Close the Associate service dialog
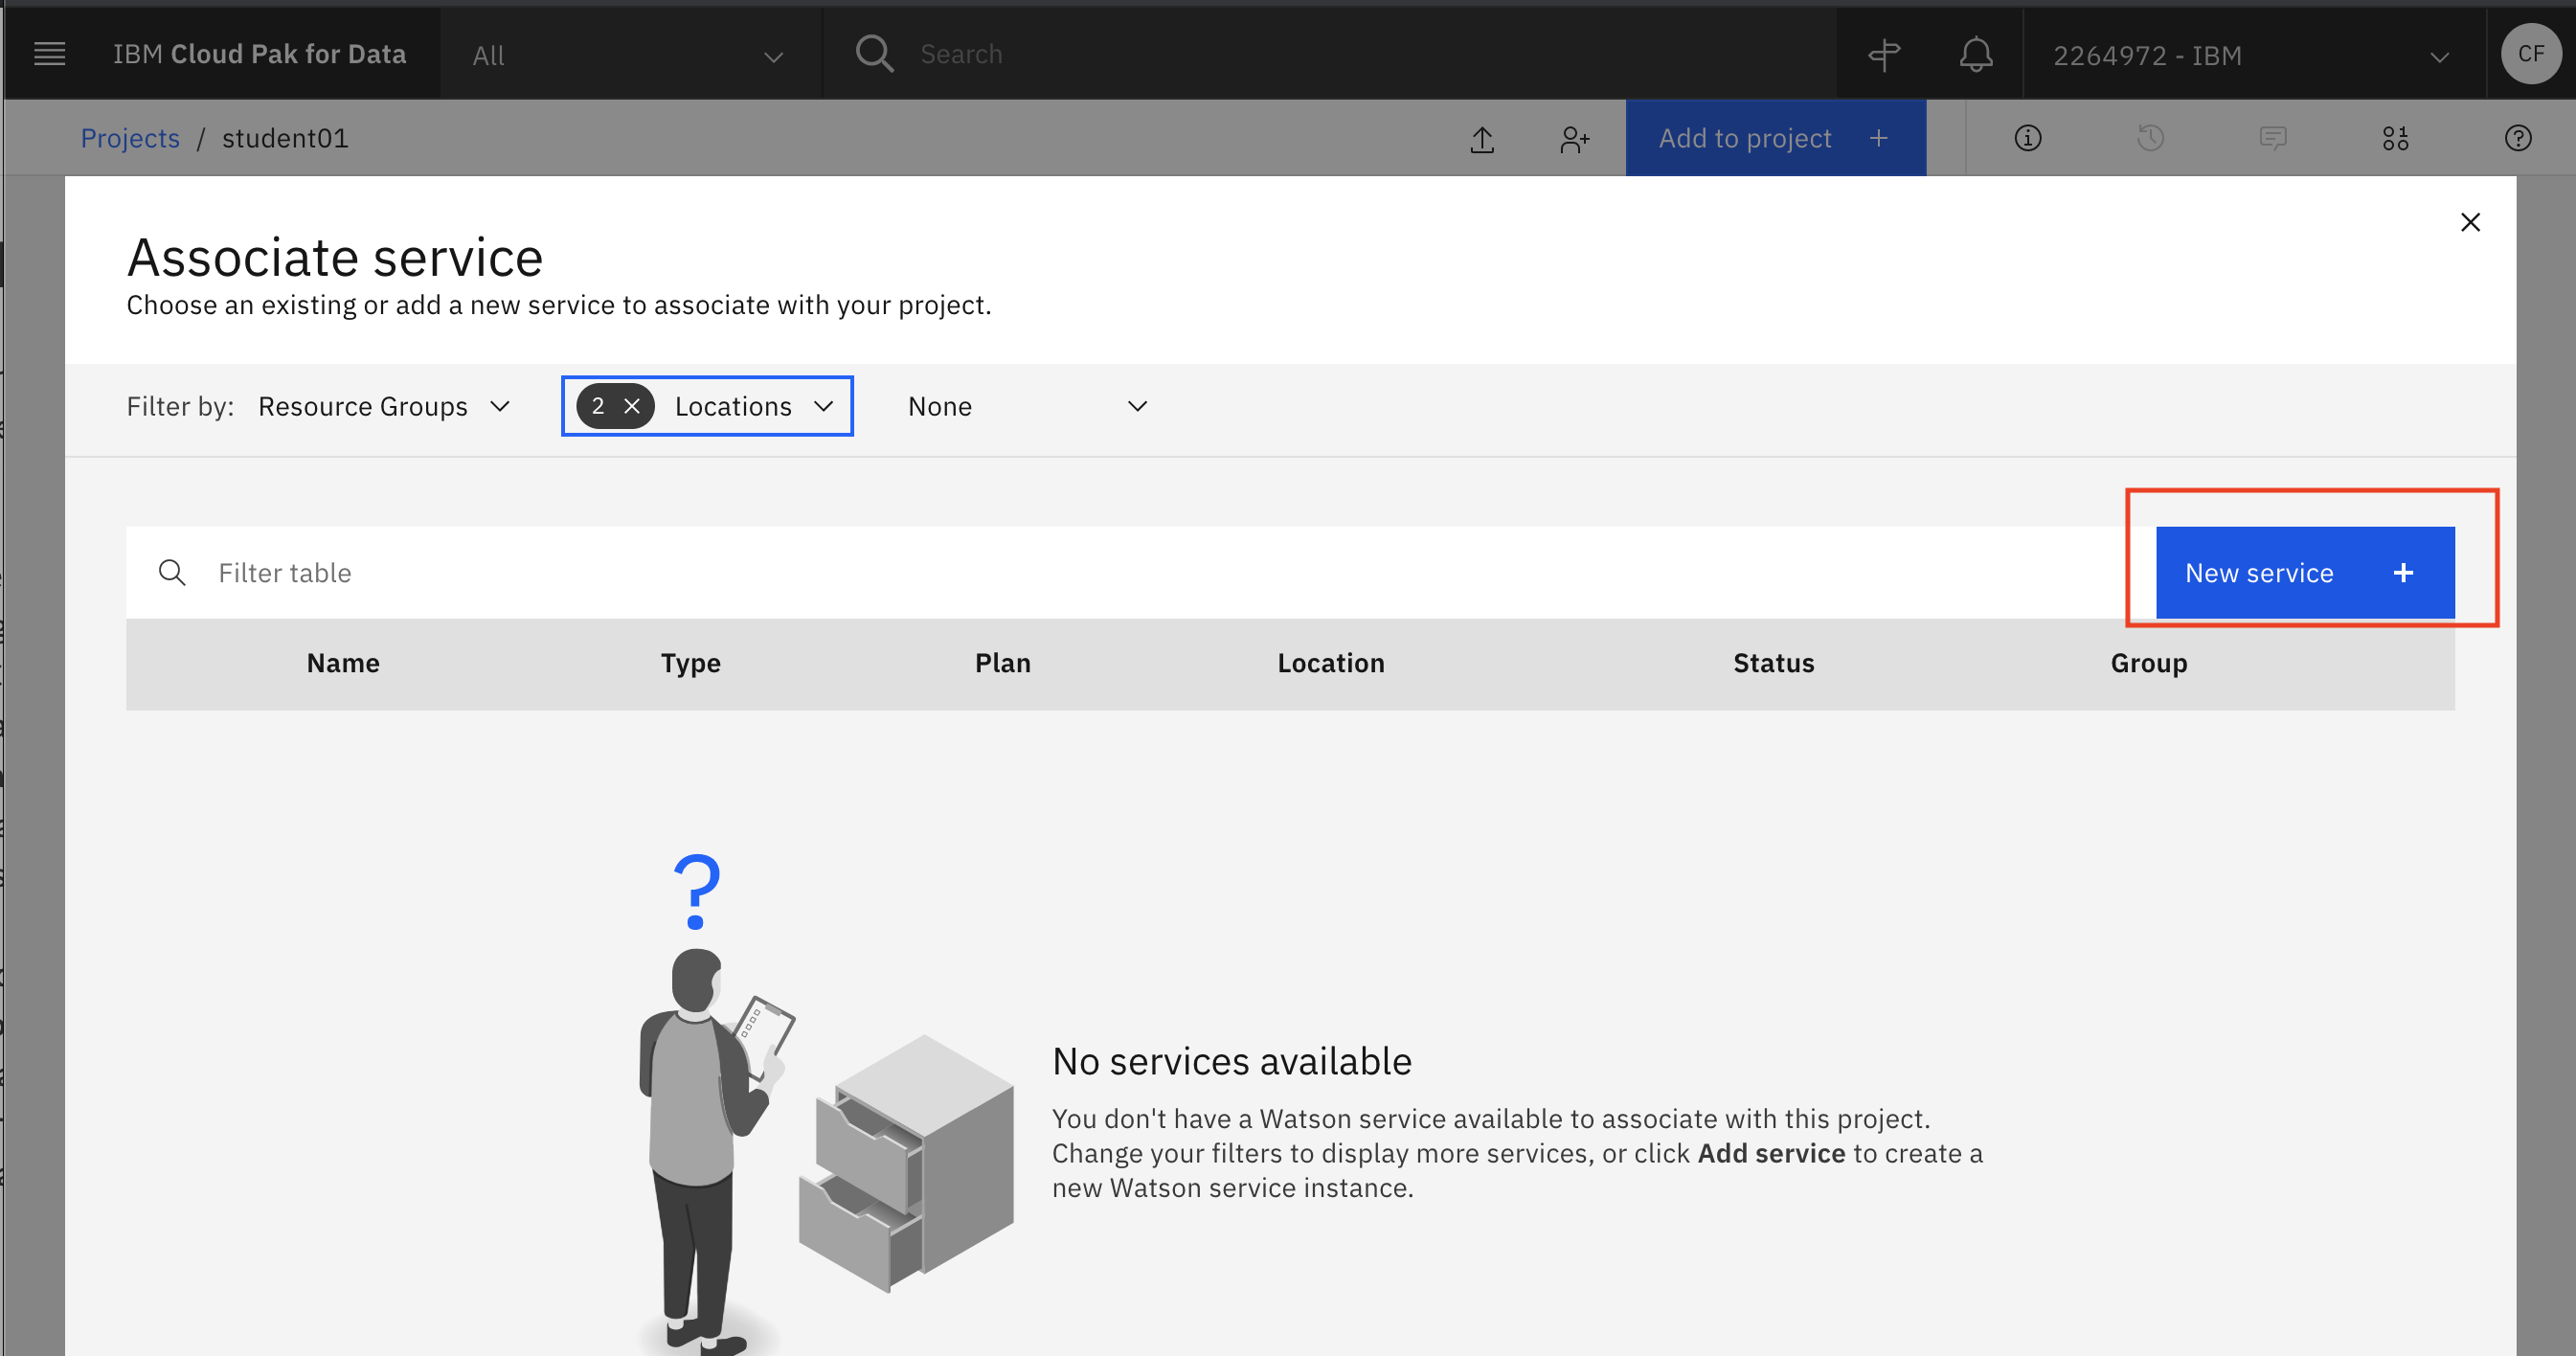2576x1356 pixels. (2470, 222)
